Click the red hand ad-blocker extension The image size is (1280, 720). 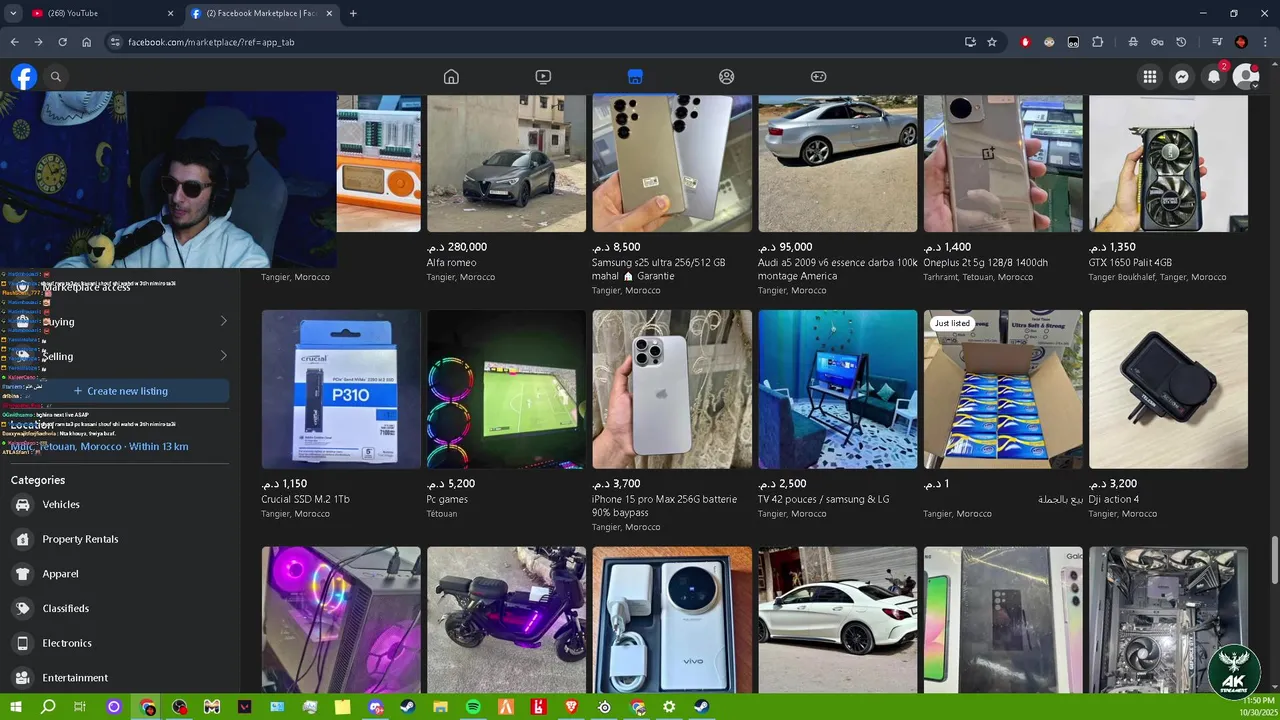[x=1025, y=42]
